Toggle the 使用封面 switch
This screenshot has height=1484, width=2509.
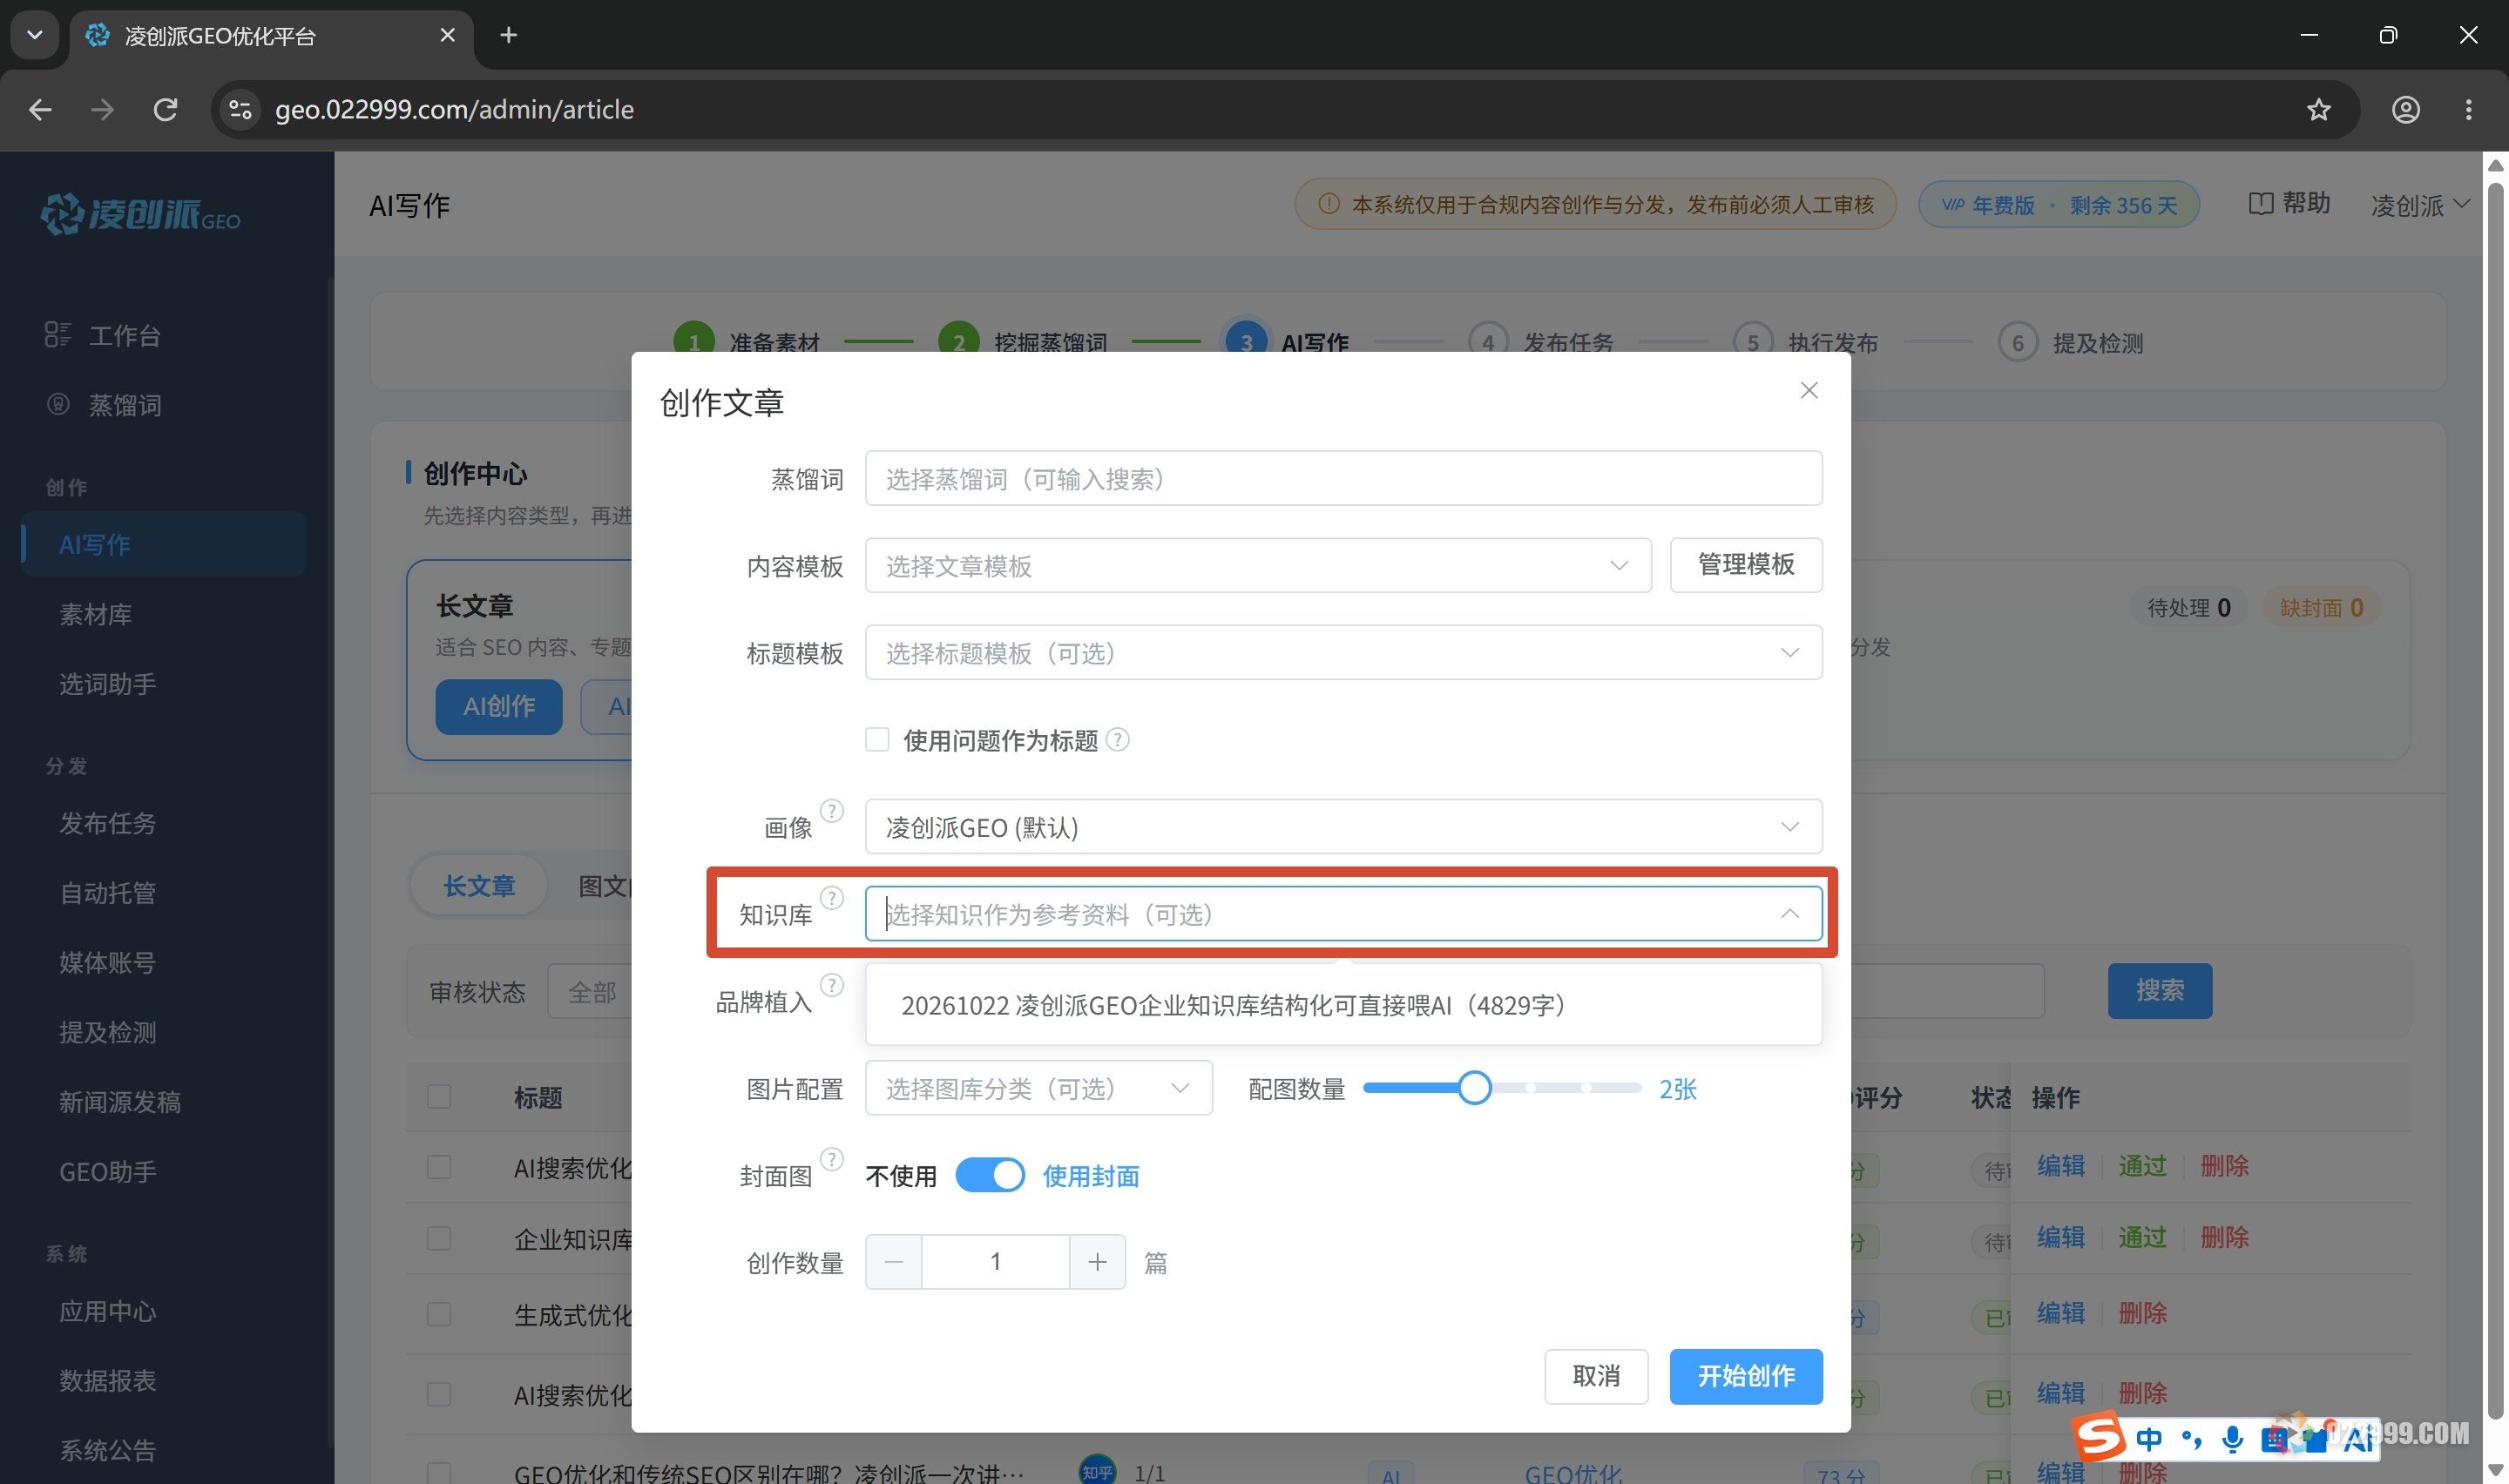(989, 1175)
